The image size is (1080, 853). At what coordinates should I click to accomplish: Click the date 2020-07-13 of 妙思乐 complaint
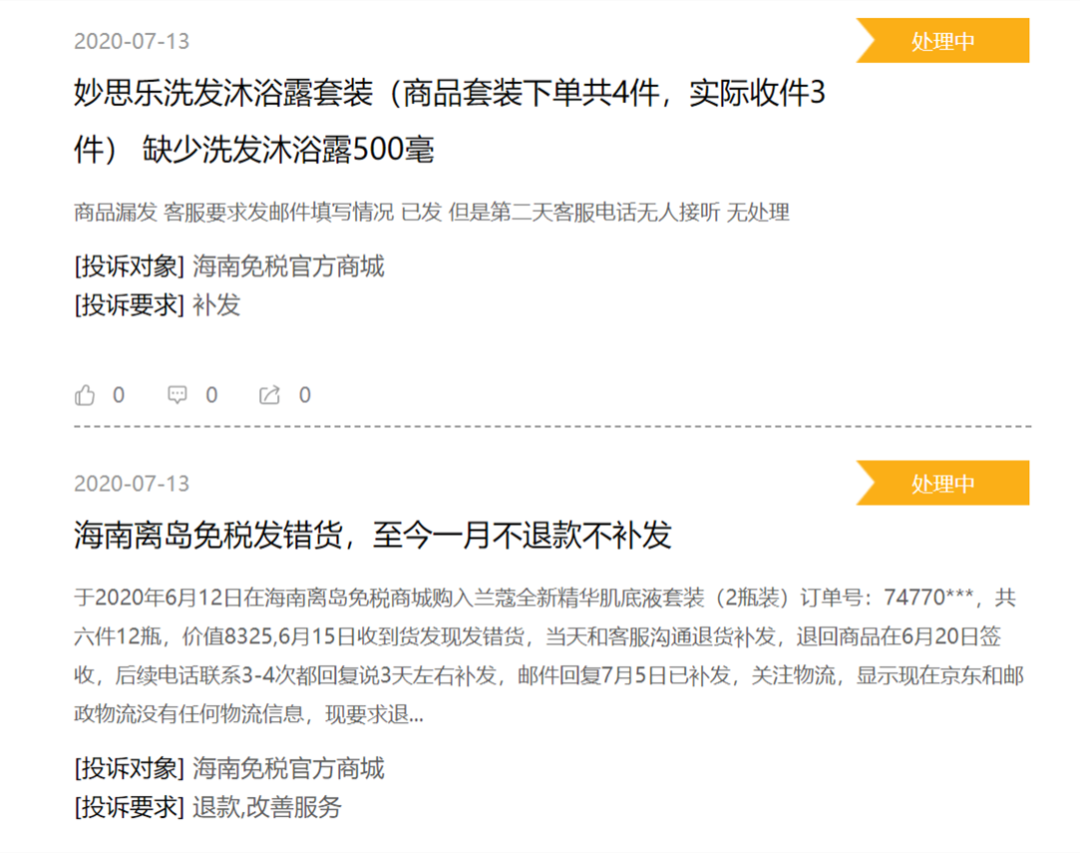point(132,41)
